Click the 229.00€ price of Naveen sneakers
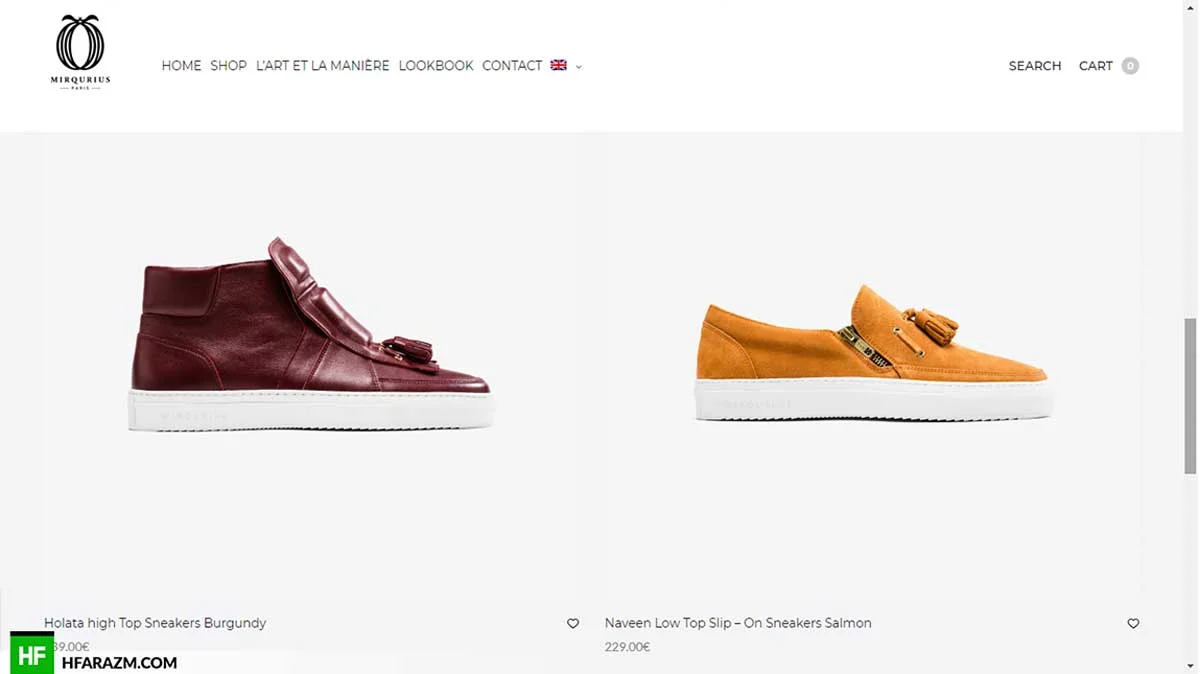Screen dimensions: 1200x674 click(627, 647)
